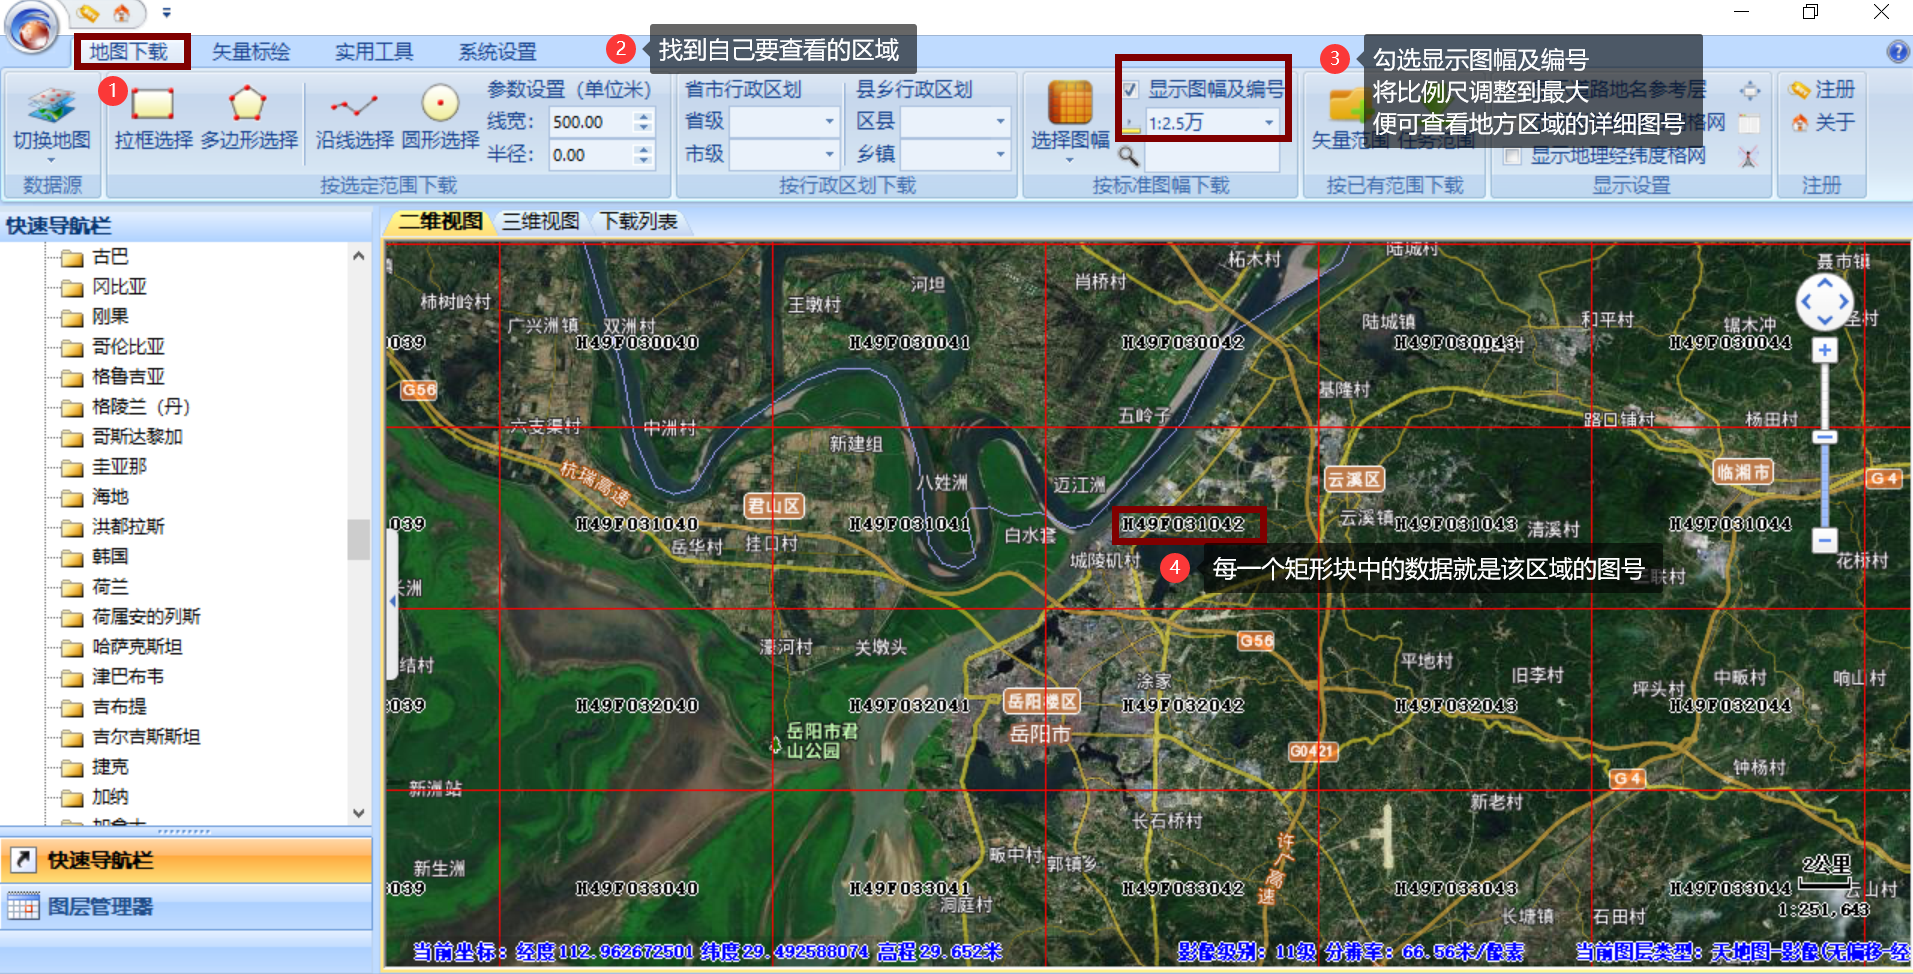Click the Register (注册) tag icon
Viewport: 1913px width, 974px height.
1800,90
